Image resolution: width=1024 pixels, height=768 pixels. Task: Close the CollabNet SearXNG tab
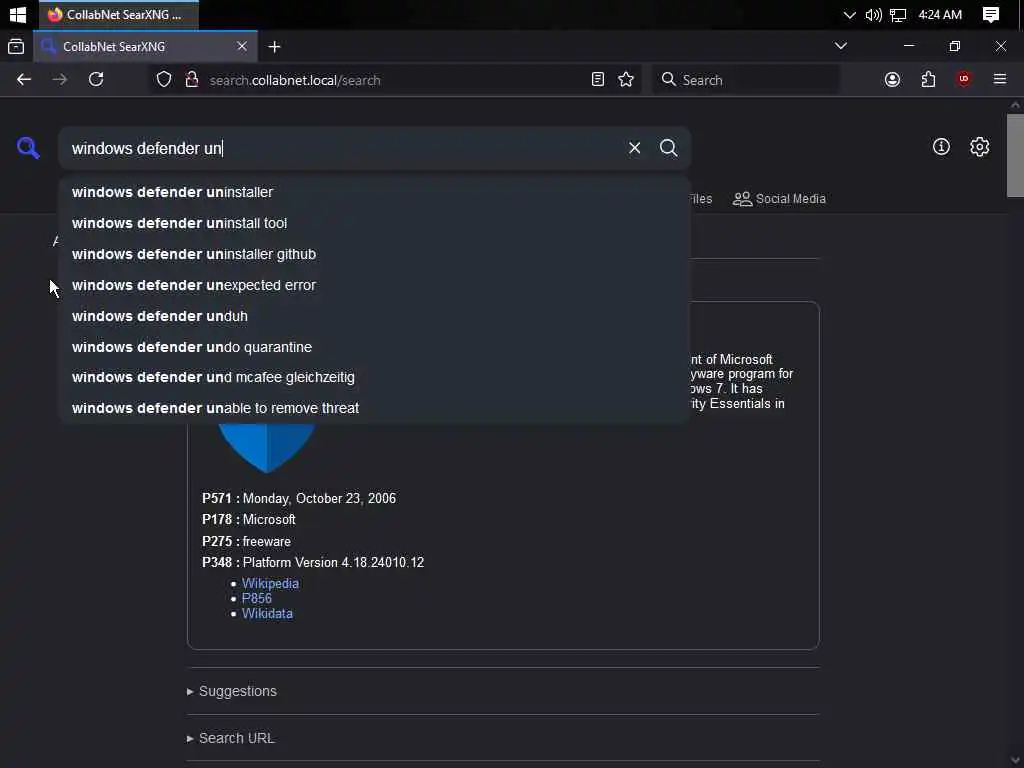tap(242, 46)
